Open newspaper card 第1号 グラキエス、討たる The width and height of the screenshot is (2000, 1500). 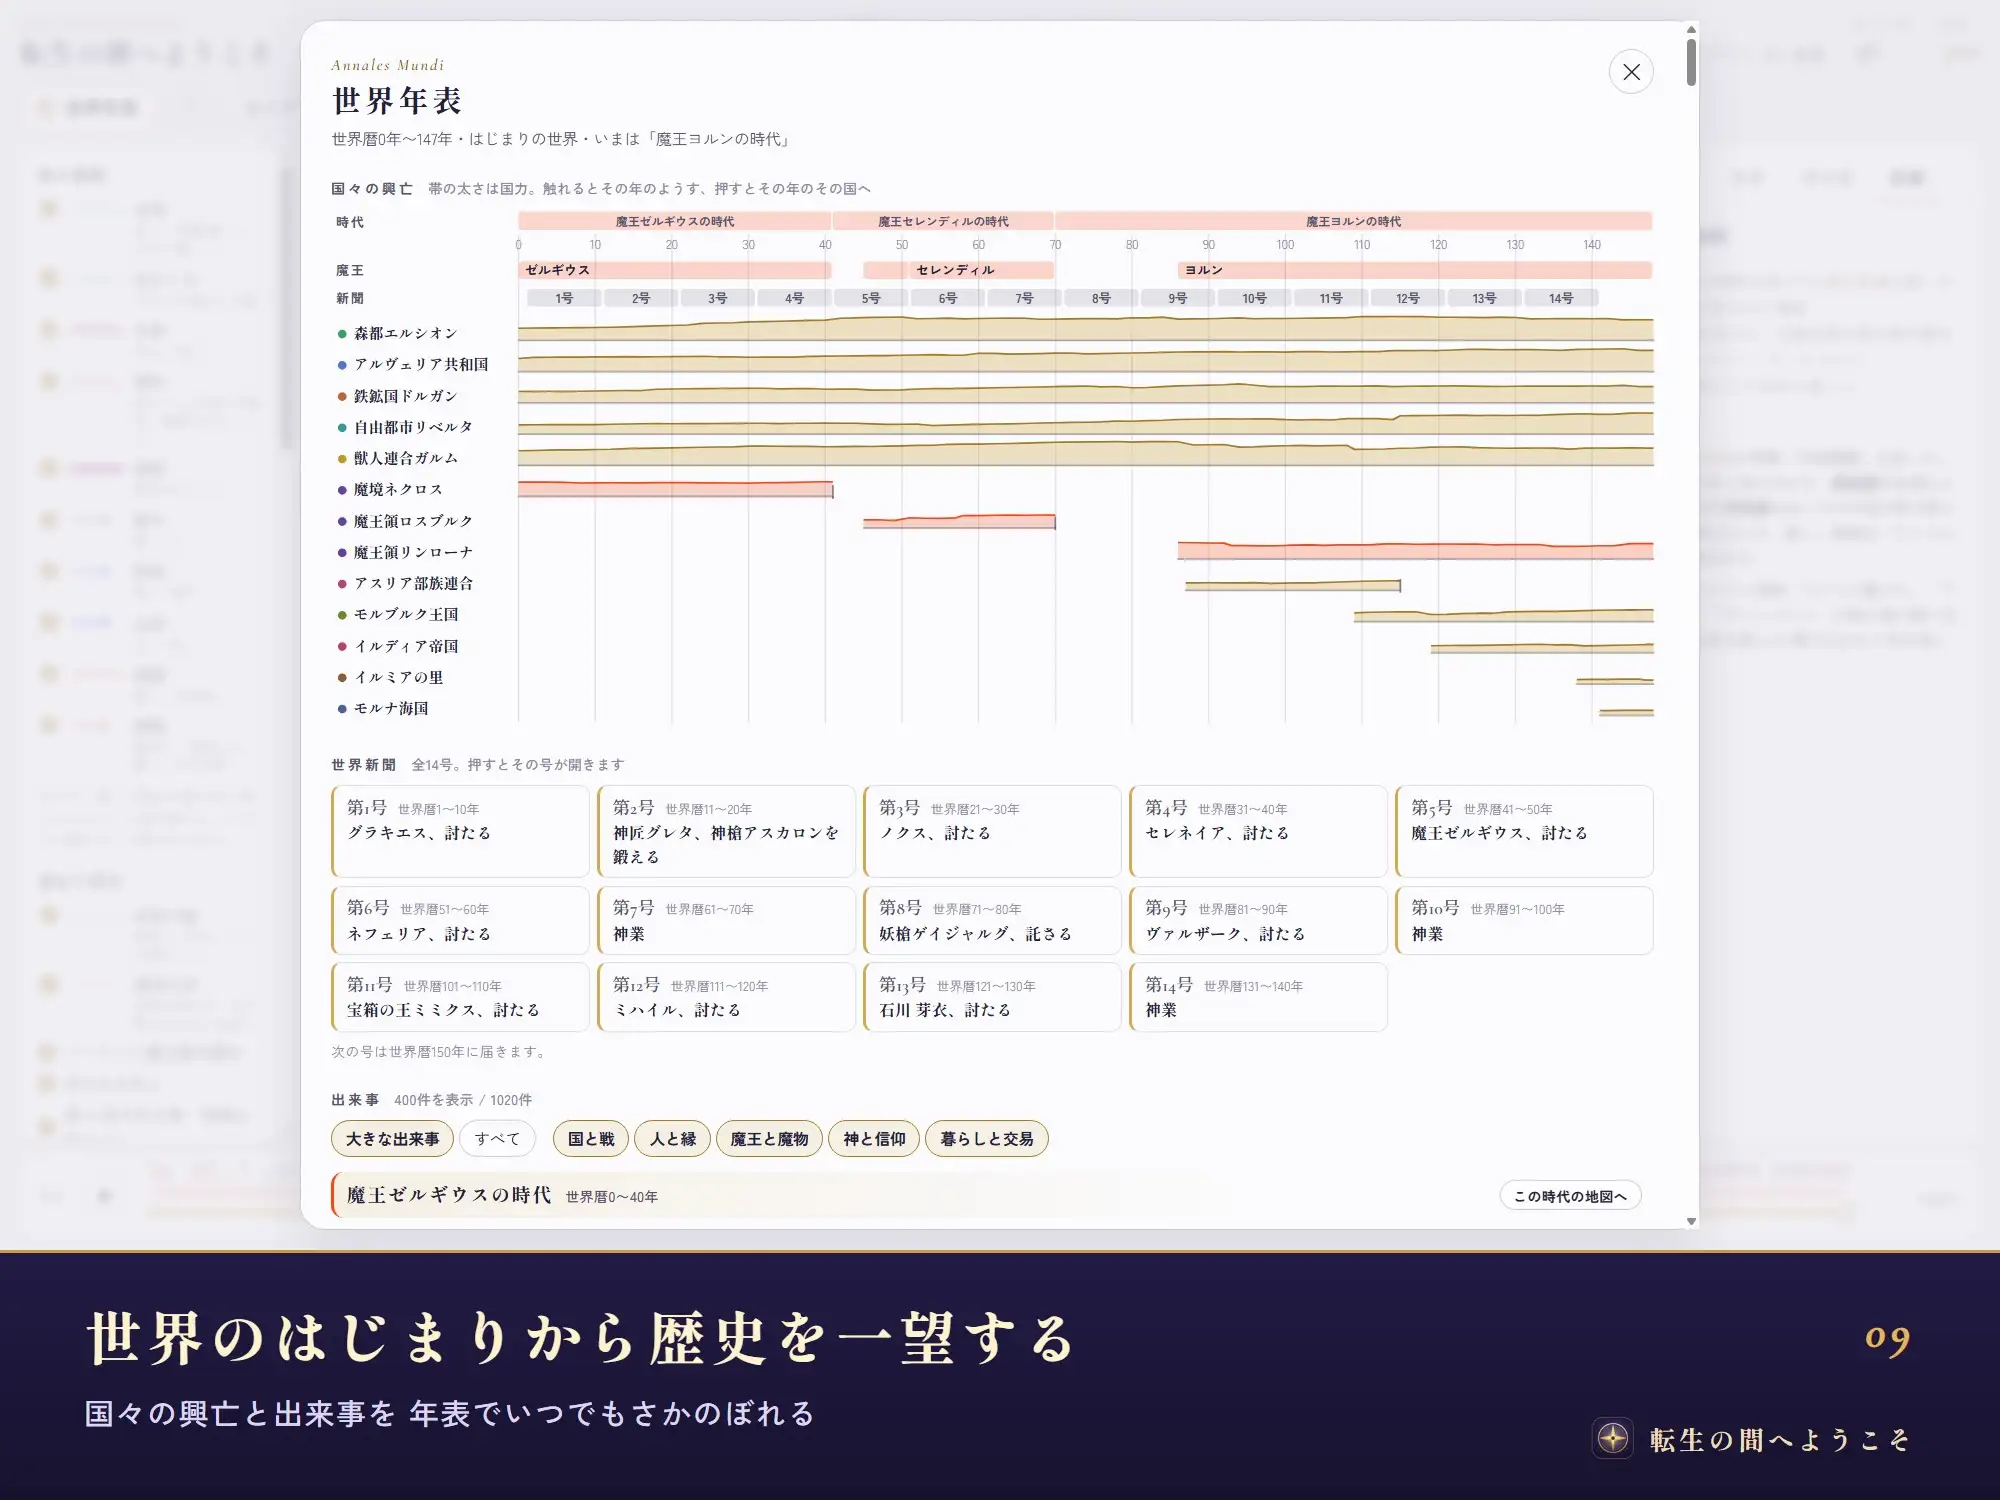pos(460,831)
